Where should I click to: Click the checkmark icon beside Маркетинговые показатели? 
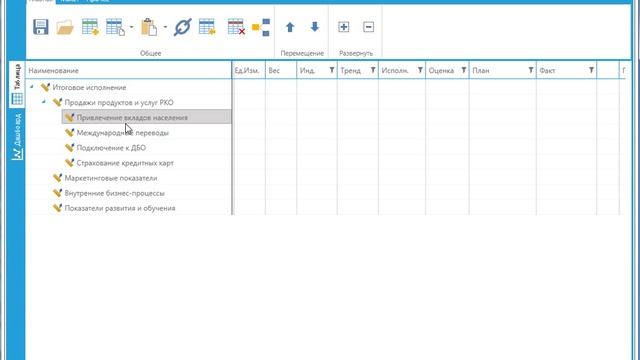57,178
